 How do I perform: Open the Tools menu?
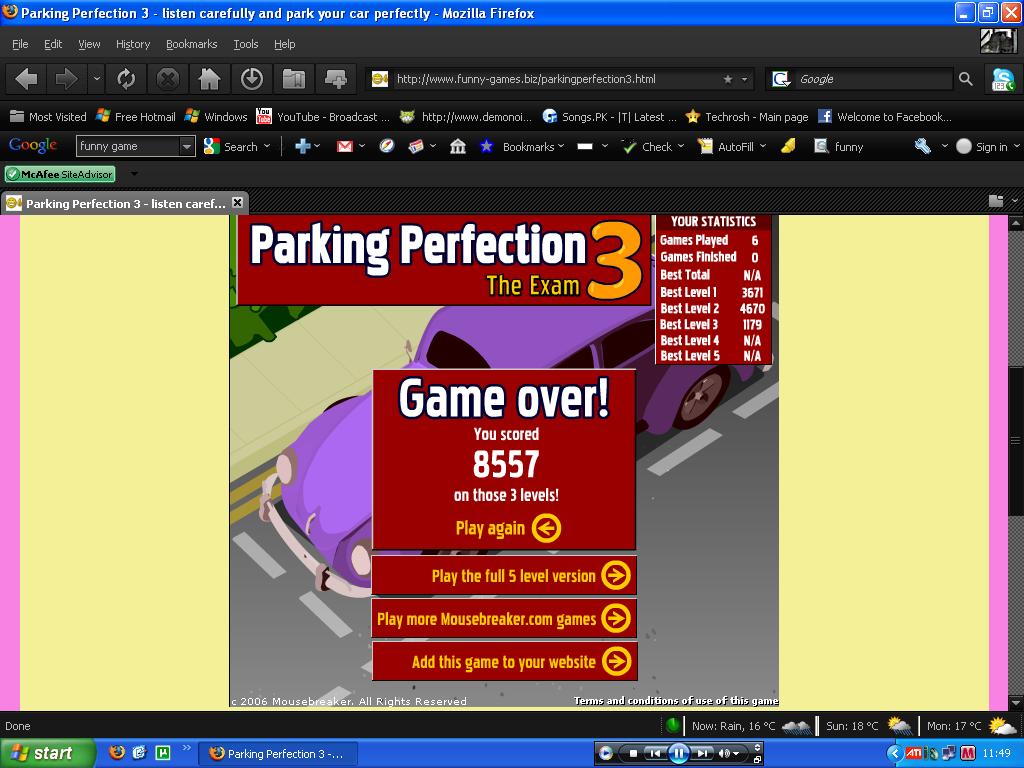click(x=246, y=44)
